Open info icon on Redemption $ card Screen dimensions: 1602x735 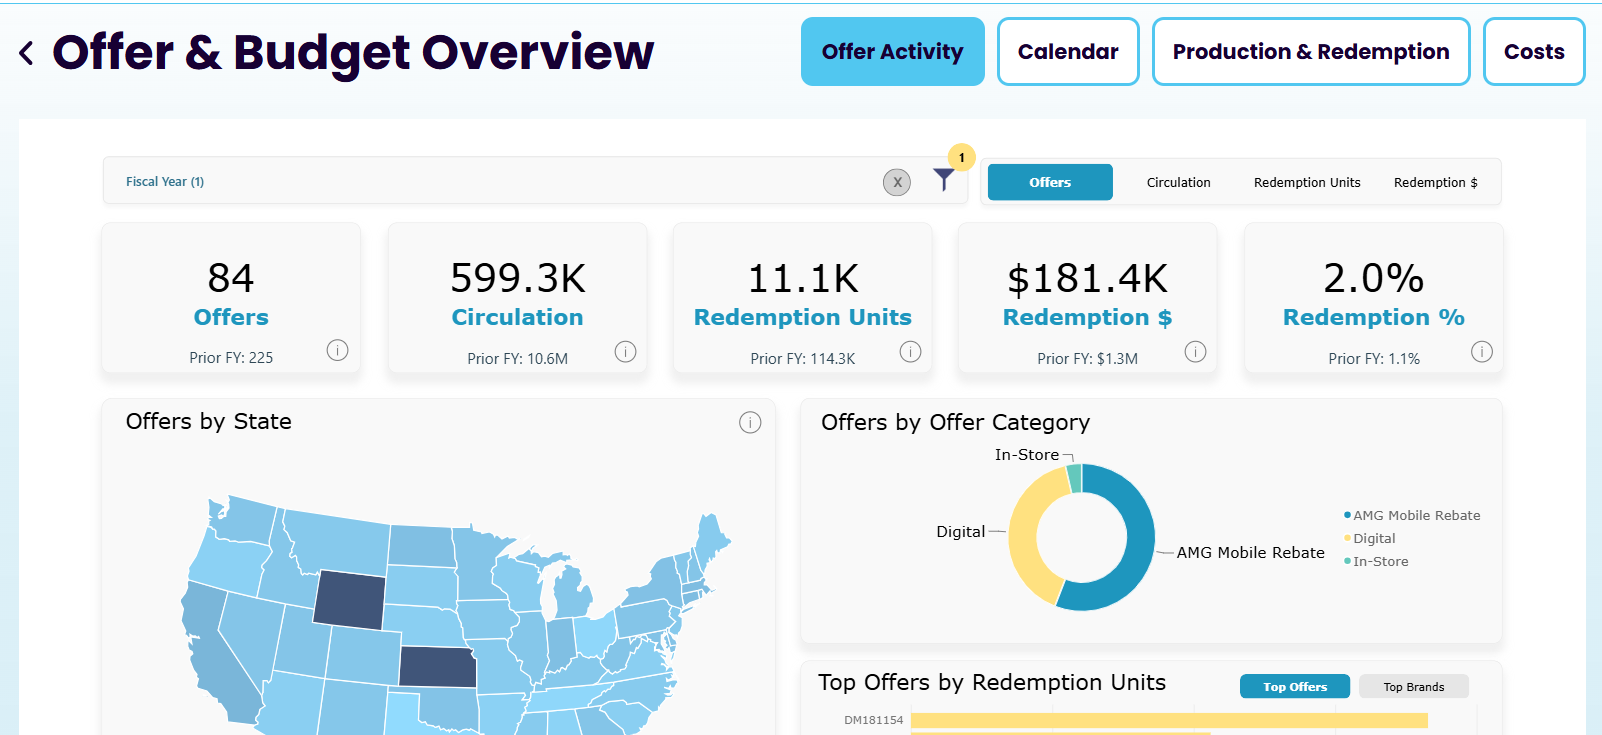click(x=1195, y=351)
